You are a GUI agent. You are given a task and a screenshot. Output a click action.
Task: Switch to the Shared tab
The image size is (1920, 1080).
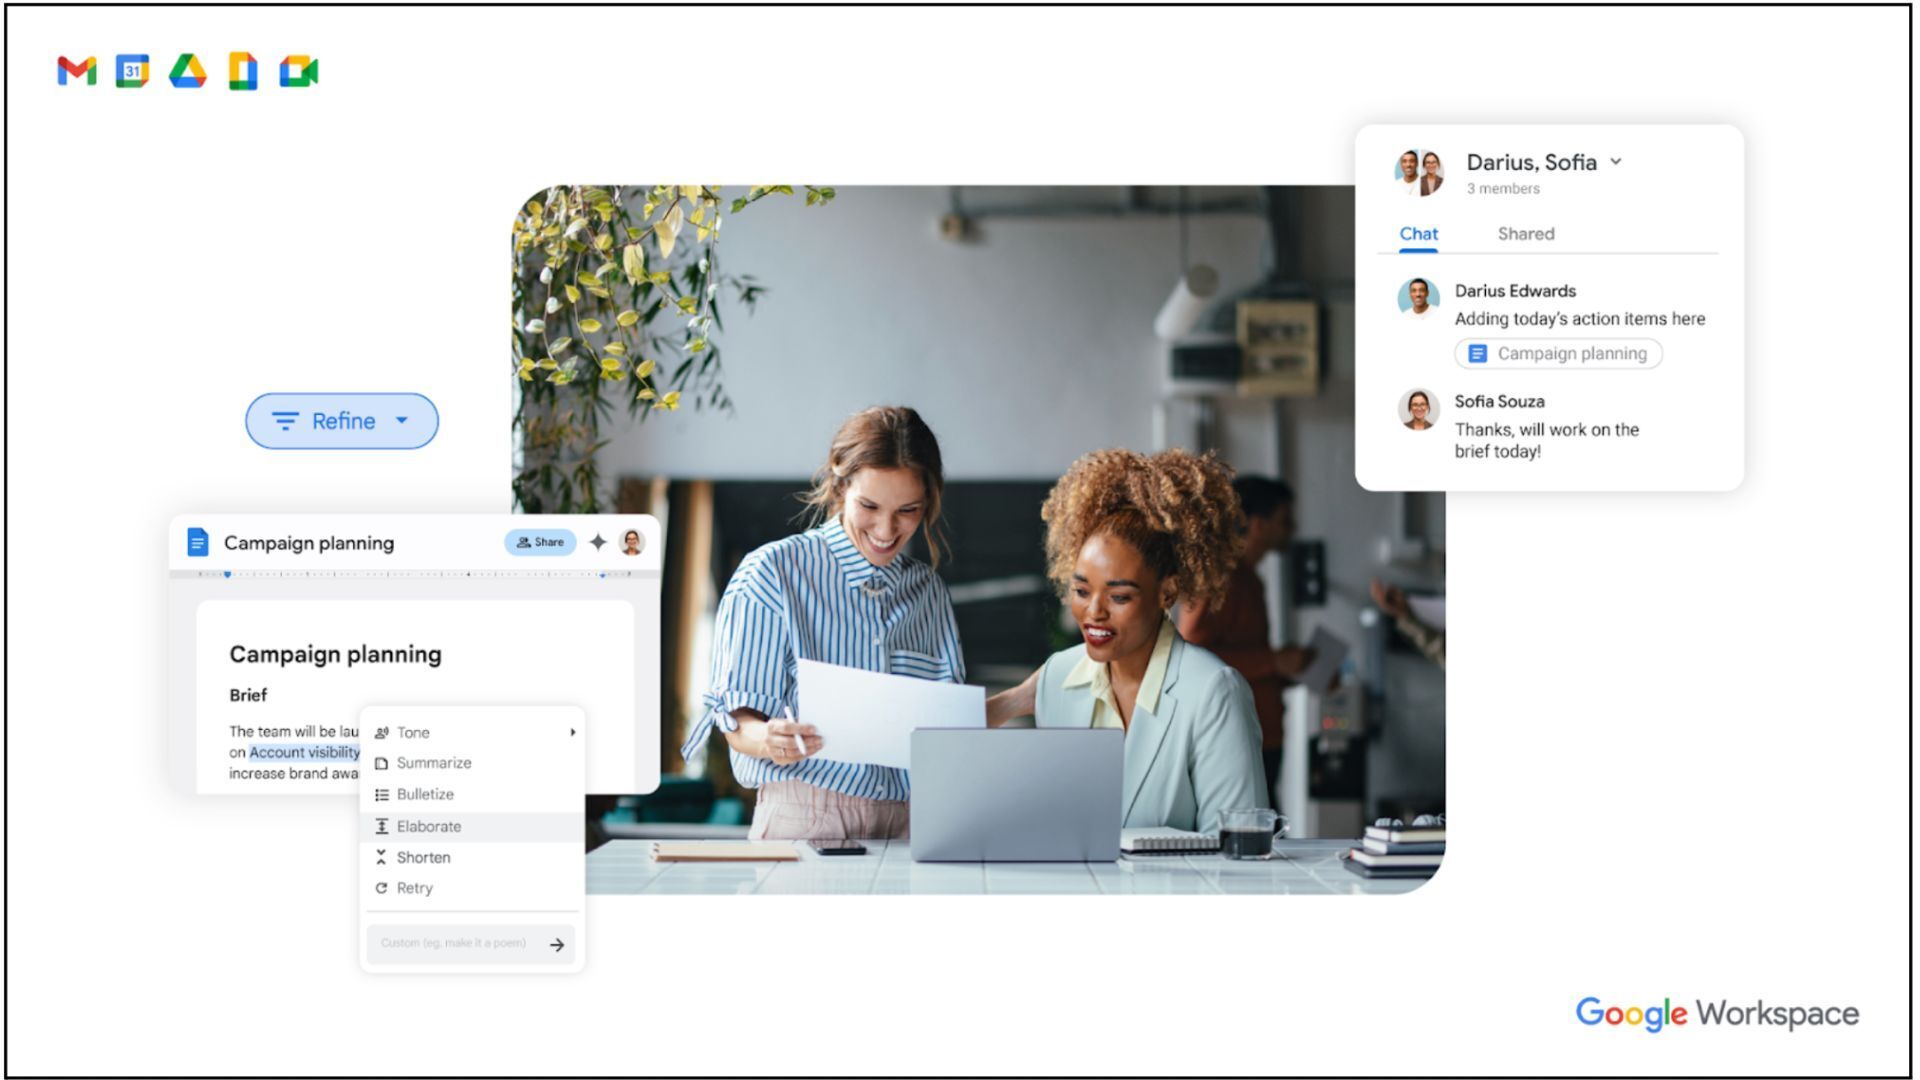coord(1525,234)
